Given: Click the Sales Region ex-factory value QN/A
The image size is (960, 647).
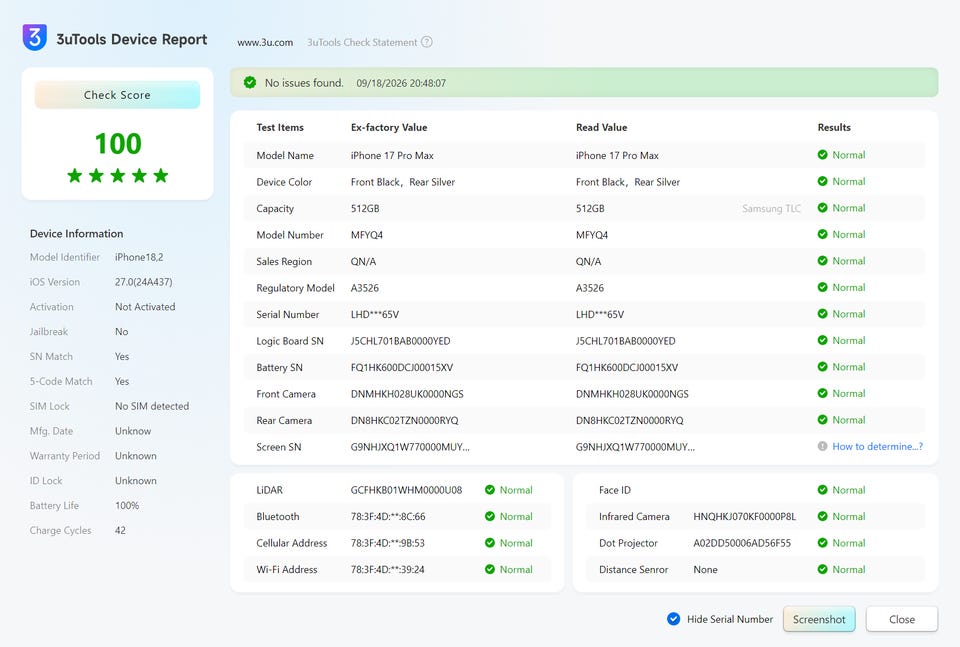Looking at the screenshot, I should pos(363,261).
